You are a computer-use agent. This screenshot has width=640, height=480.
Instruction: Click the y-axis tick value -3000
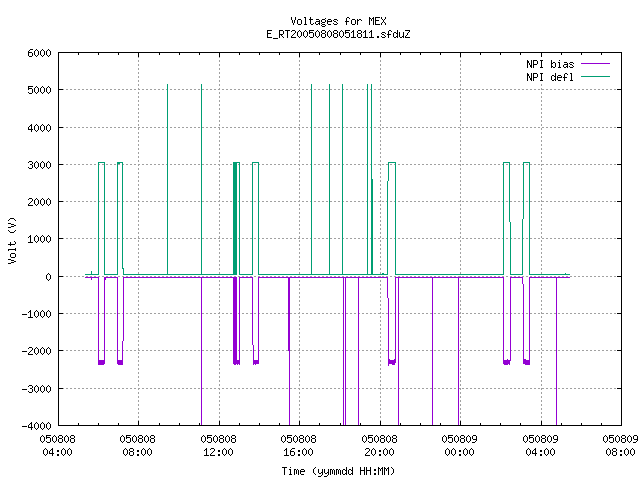coord(36,389)
